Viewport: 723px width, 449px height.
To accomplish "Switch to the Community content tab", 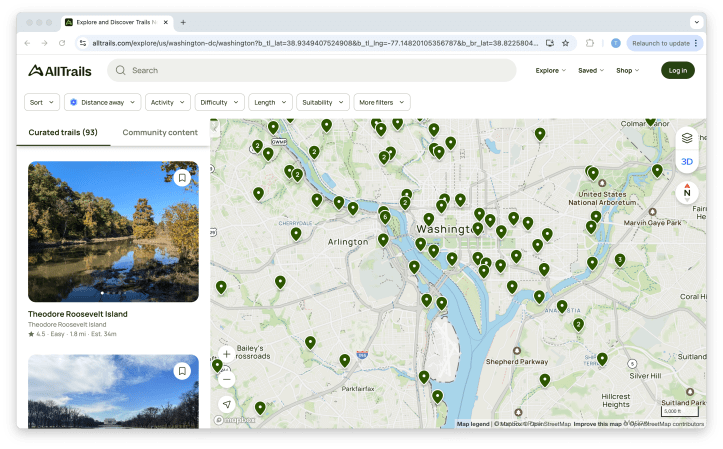I will coord(160,132).
